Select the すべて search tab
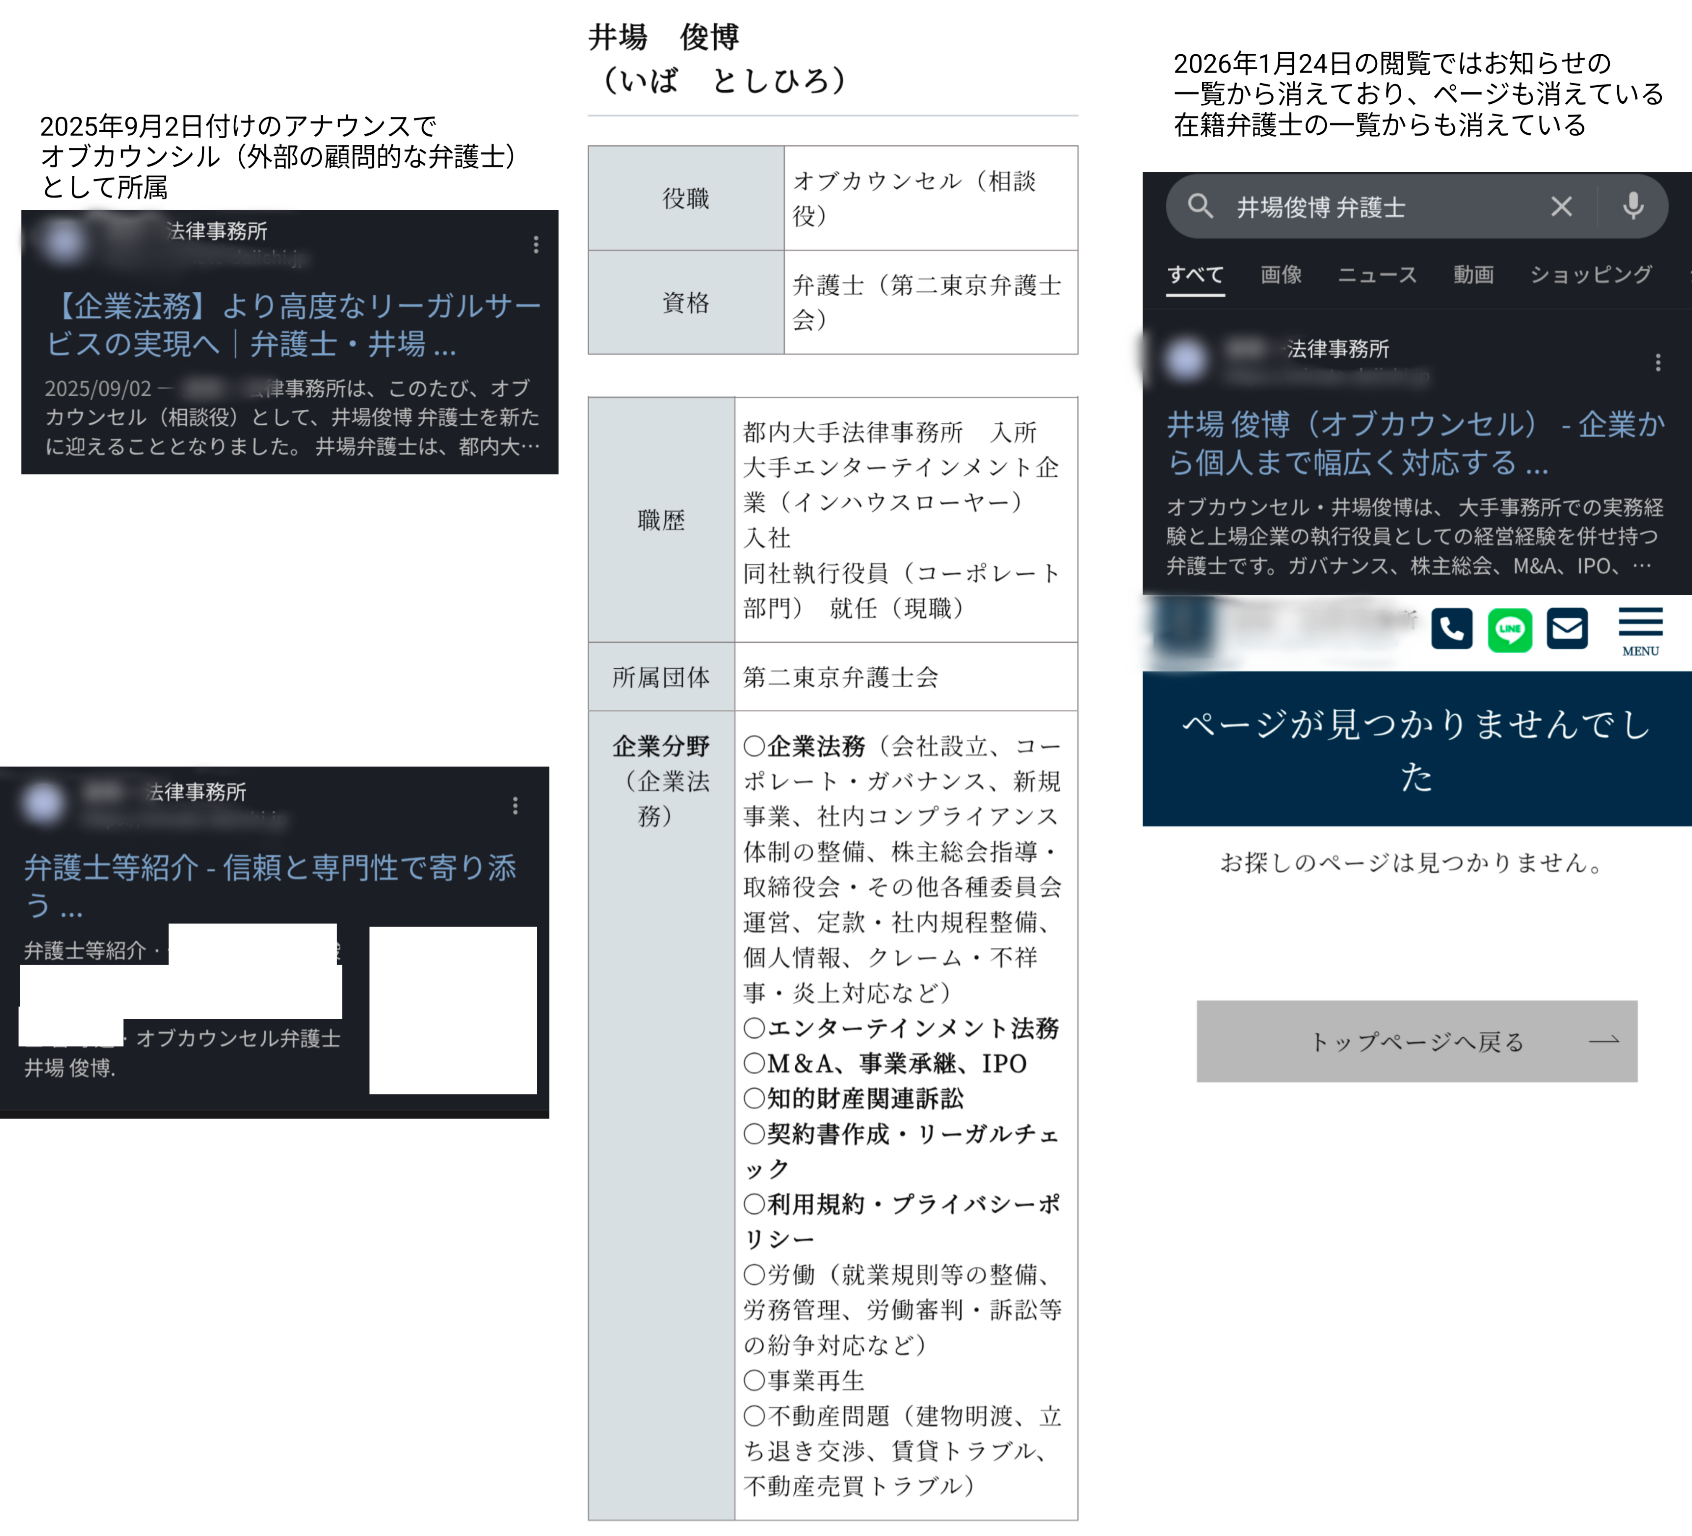 [1195, 275]
